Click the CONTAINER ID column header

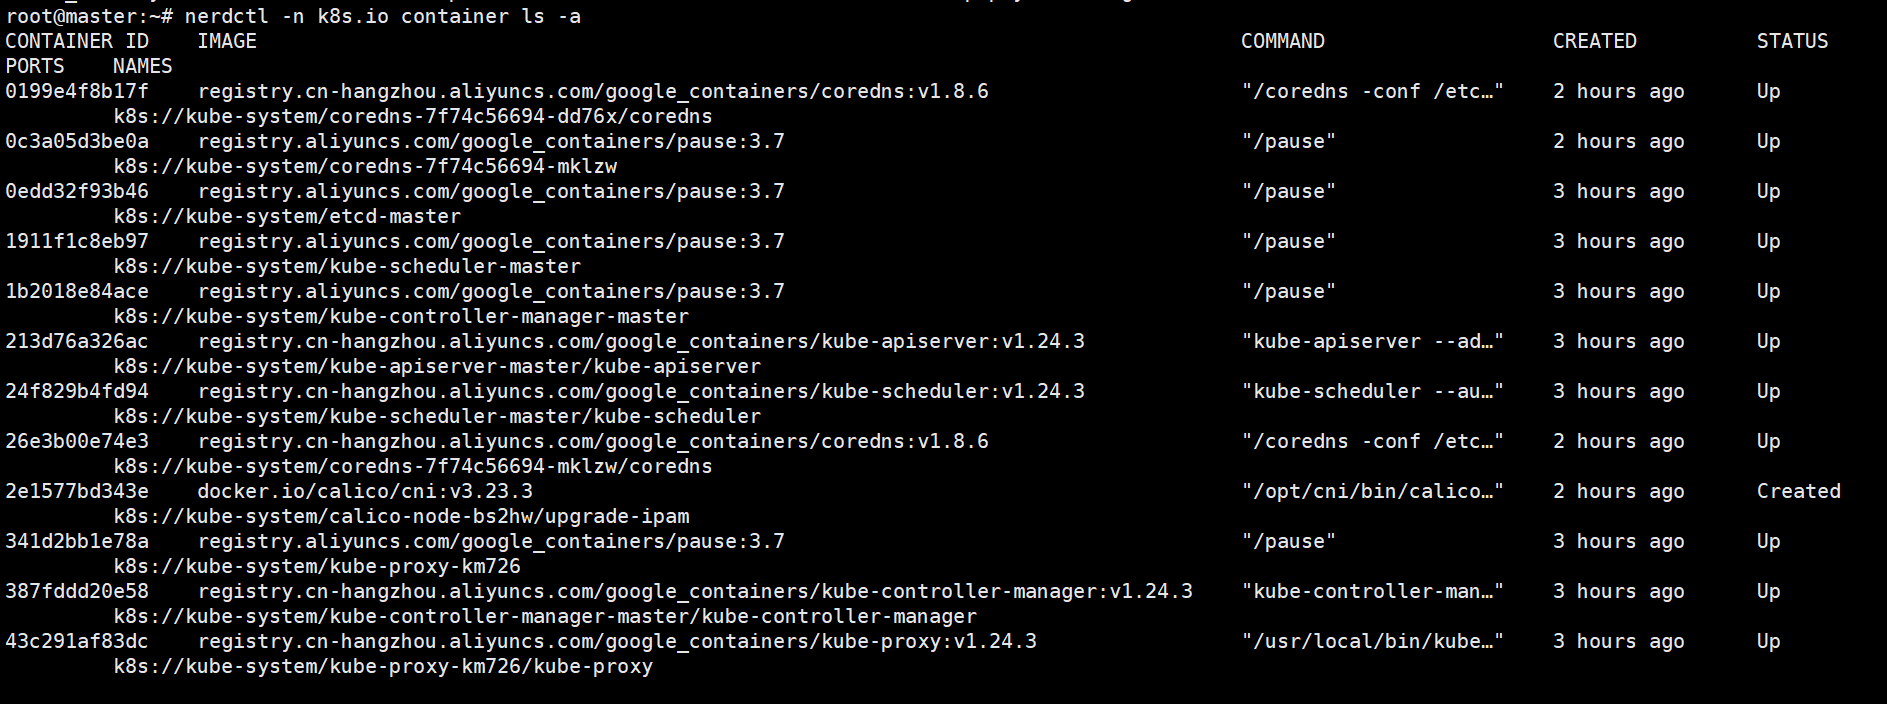77,41
